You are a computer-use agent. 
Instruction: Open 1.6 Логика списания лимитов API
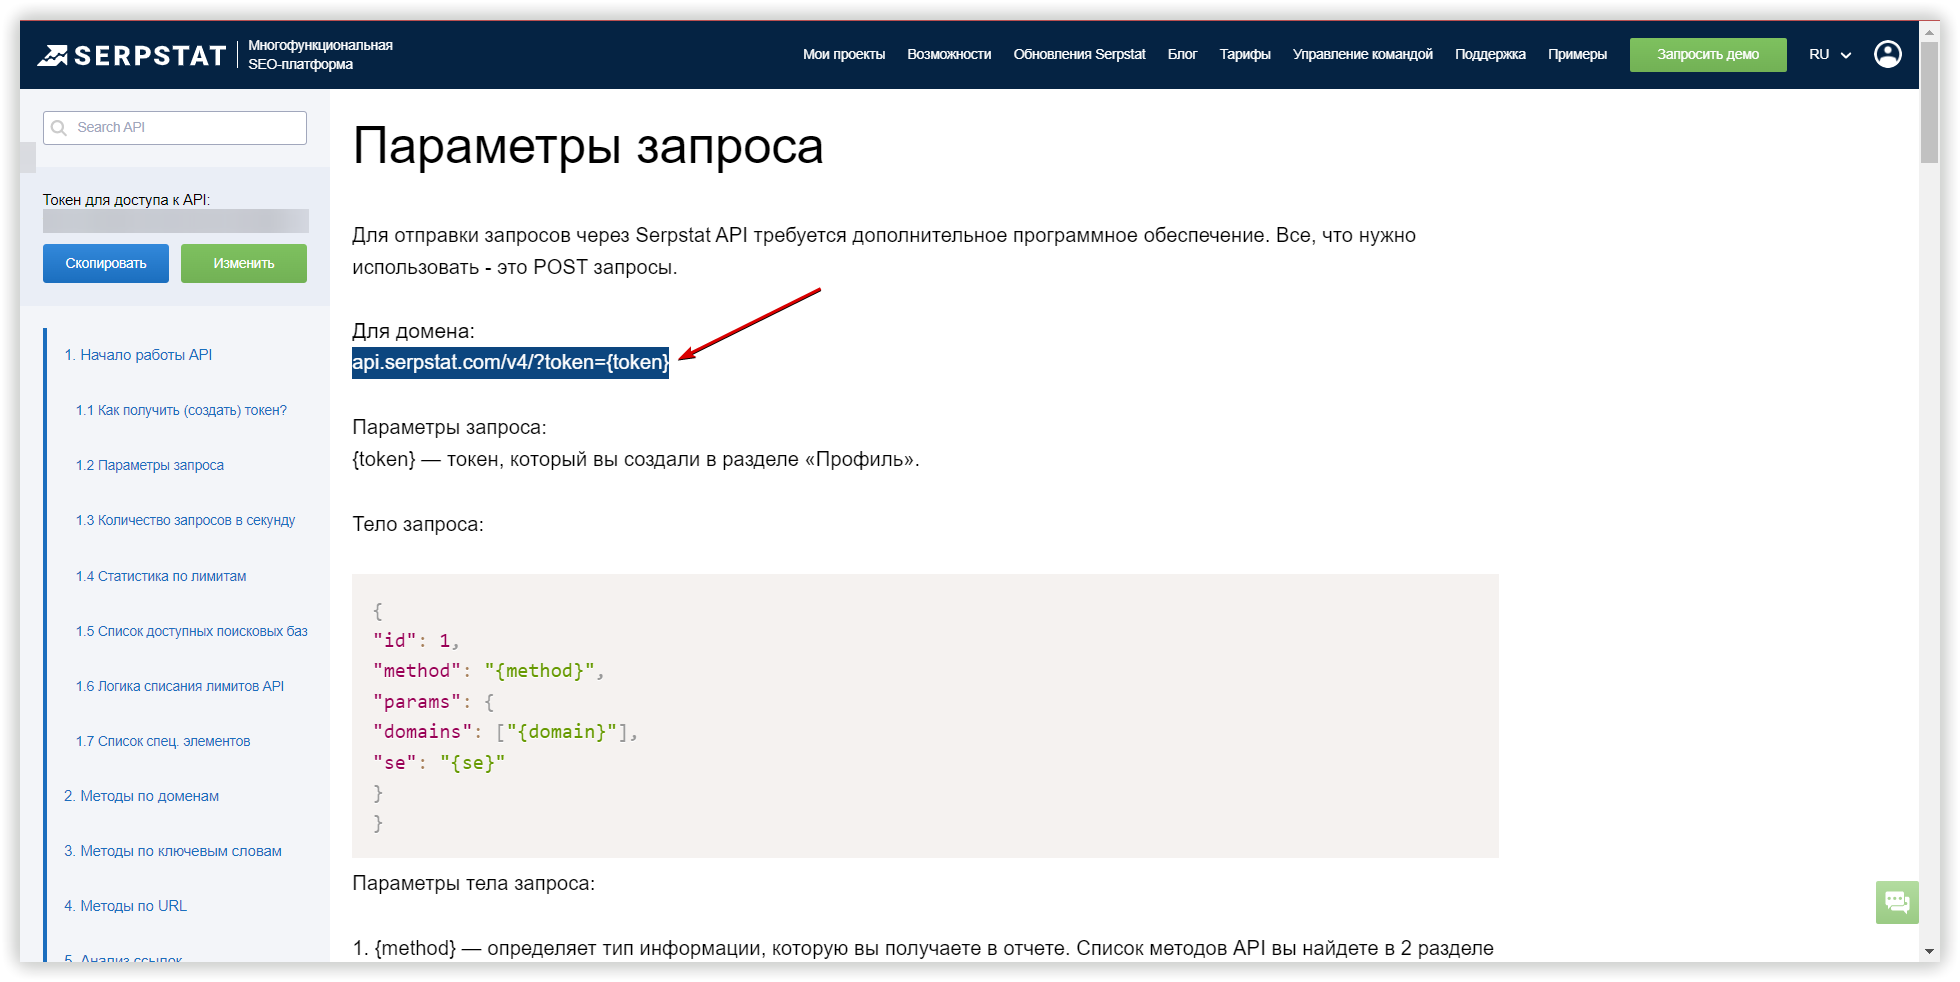(x=180, y=686)
